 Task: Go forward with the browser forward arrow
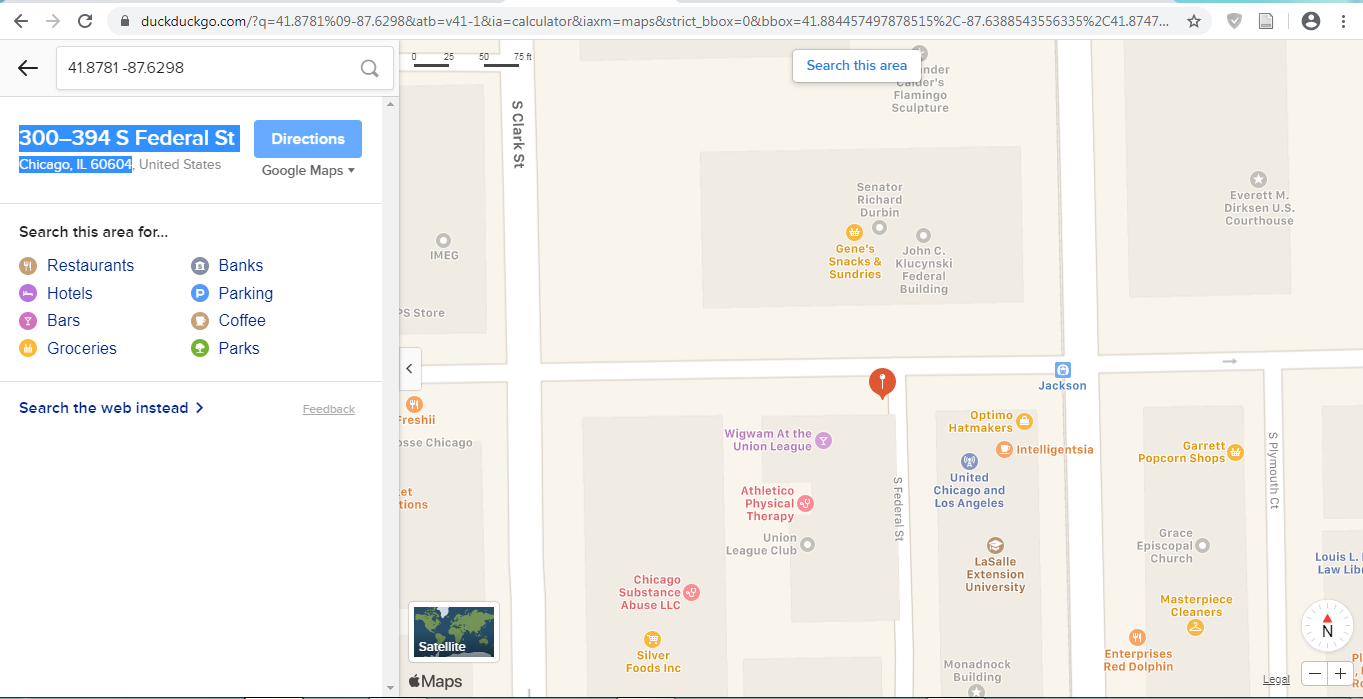(x=53, y=21)
